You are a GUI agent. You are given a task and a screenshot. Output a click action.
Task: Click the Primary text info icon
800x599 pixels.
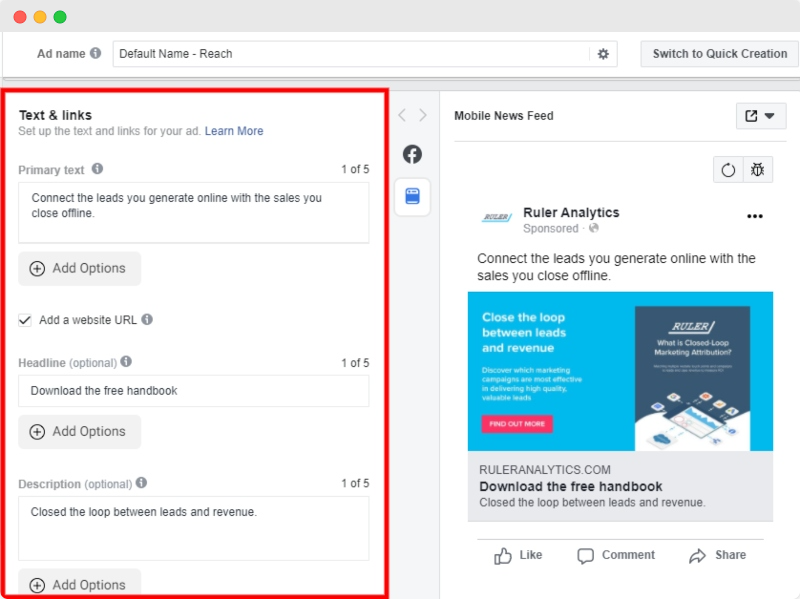click(x=97, y=169)
